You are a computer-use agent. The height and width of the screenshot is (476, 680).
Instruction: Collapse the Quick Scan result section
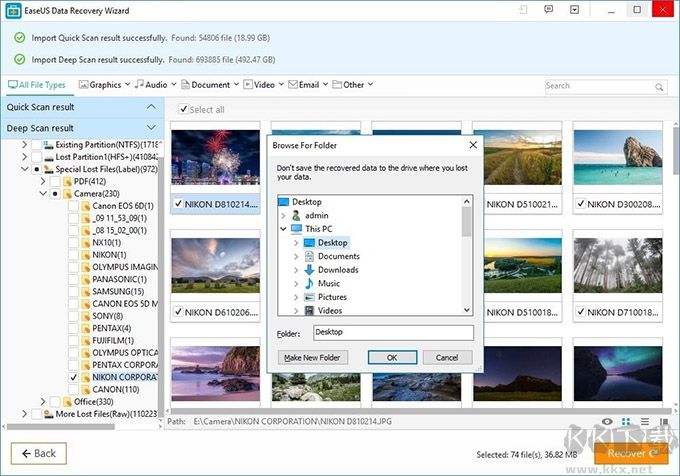151,106
